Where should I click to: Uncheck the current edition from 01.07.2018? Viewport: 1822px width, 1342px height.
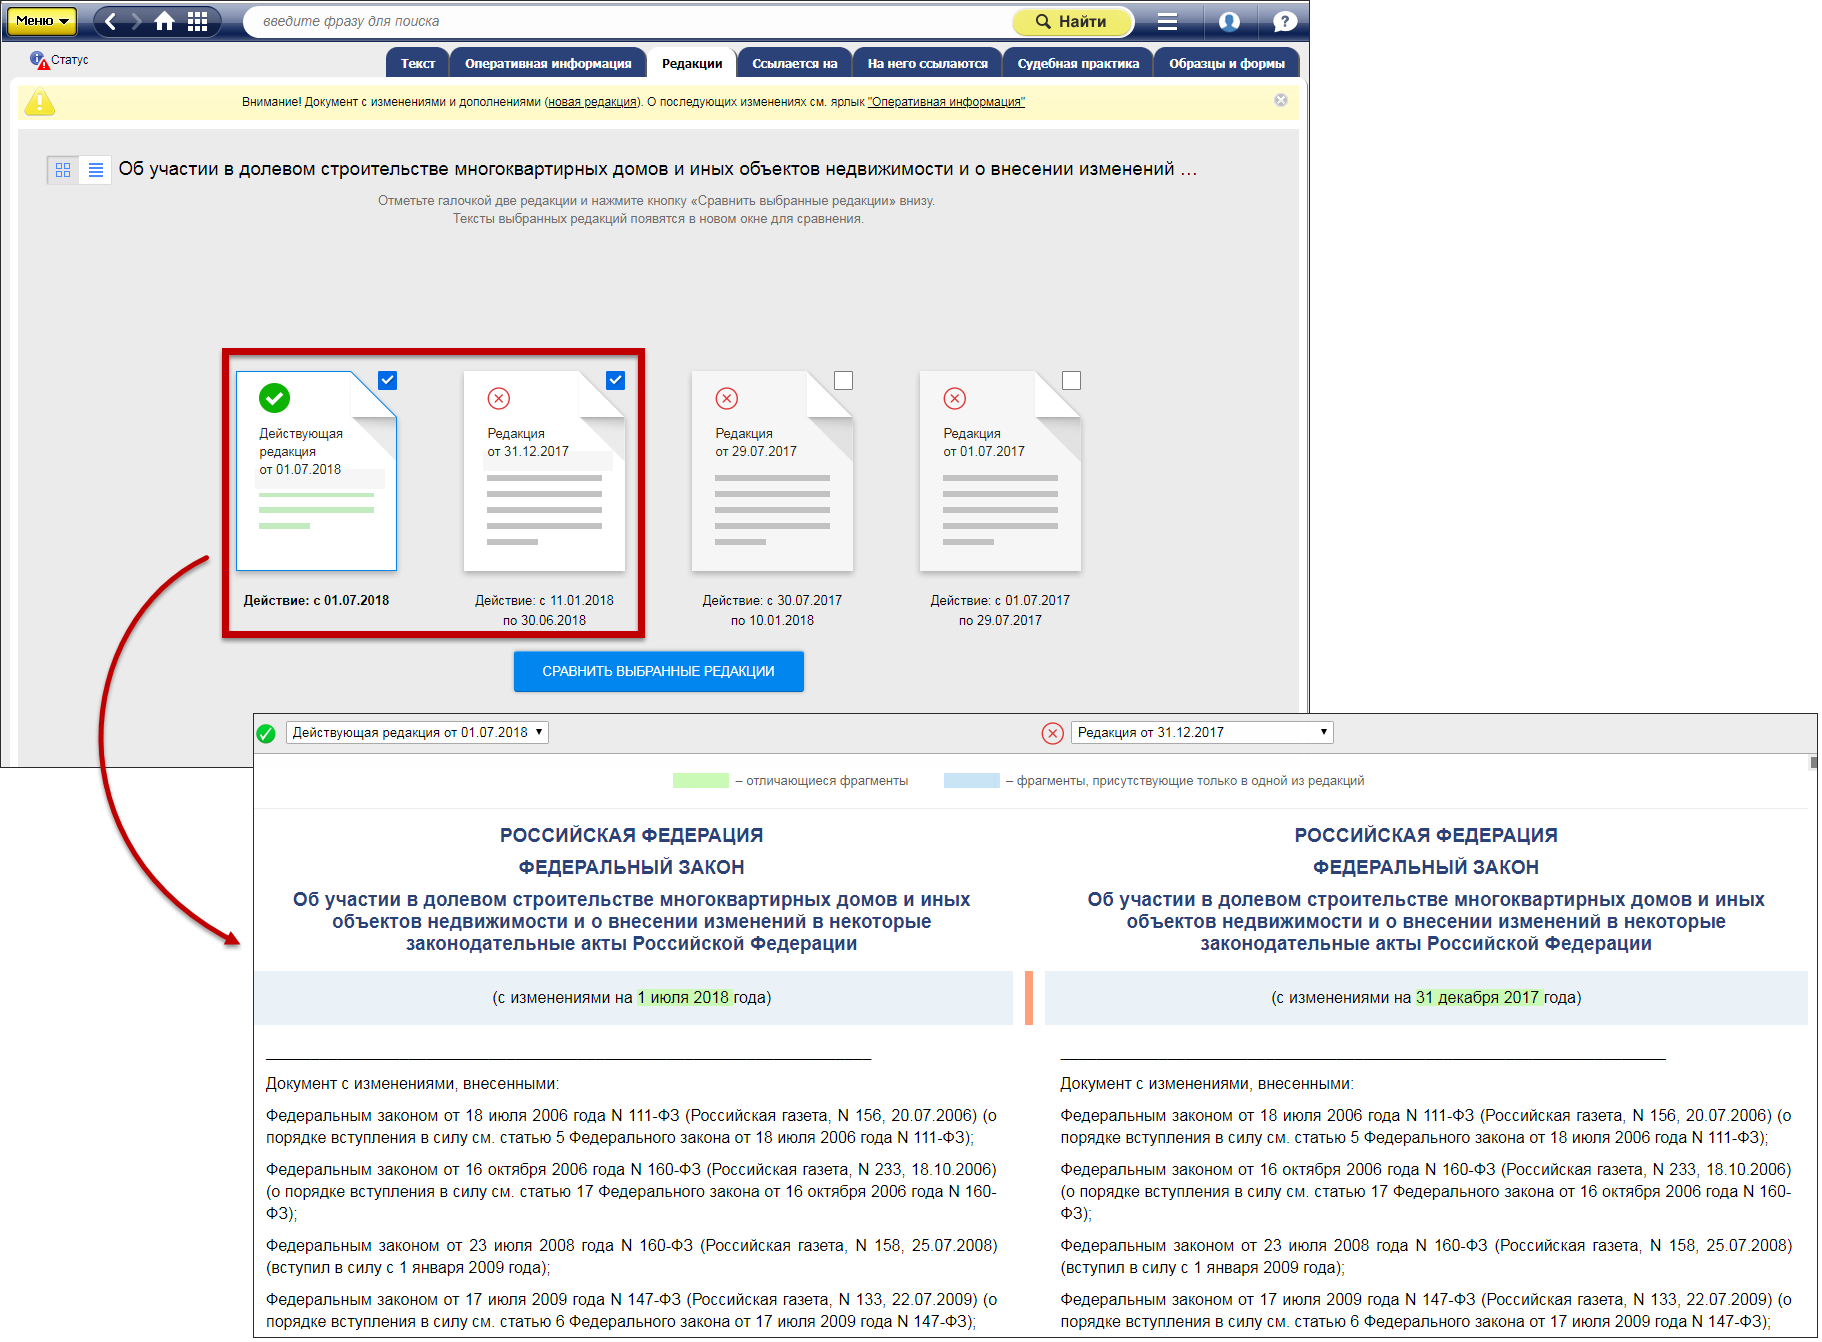(388, 380)
